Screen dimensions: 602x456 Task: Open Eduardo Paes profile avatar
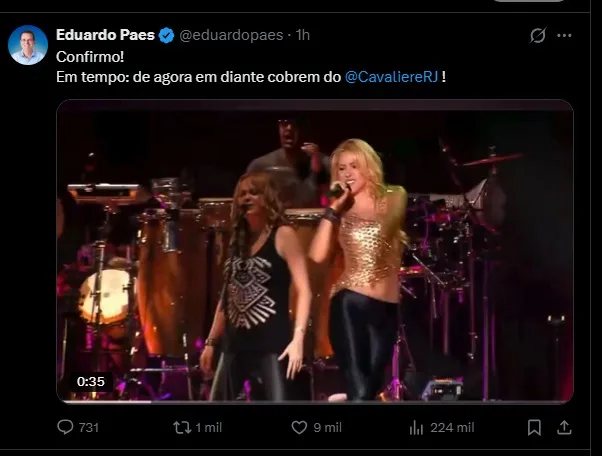(x=28, y=45)
